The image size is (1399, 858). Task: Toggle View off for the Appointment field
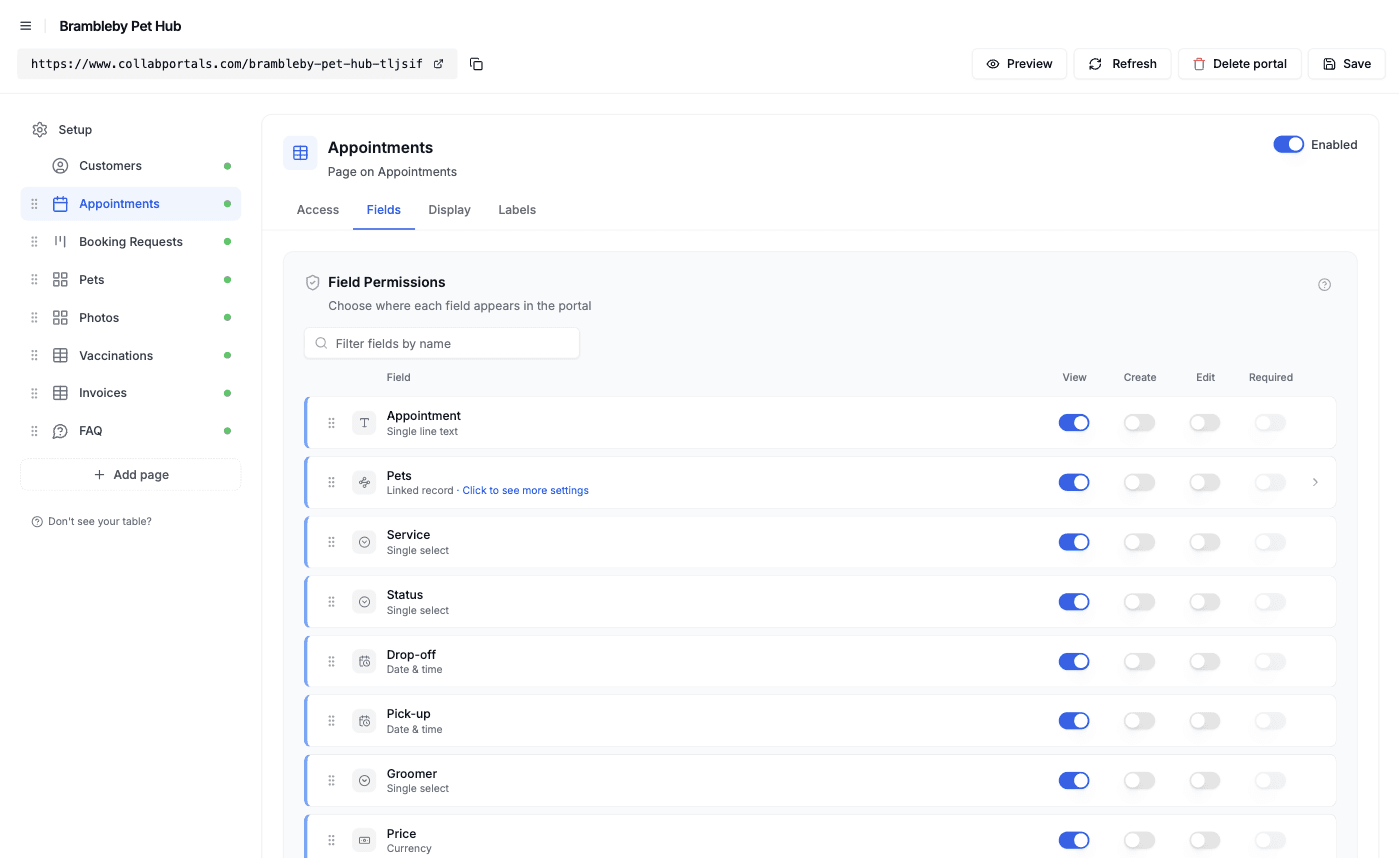pos(1074,423)
